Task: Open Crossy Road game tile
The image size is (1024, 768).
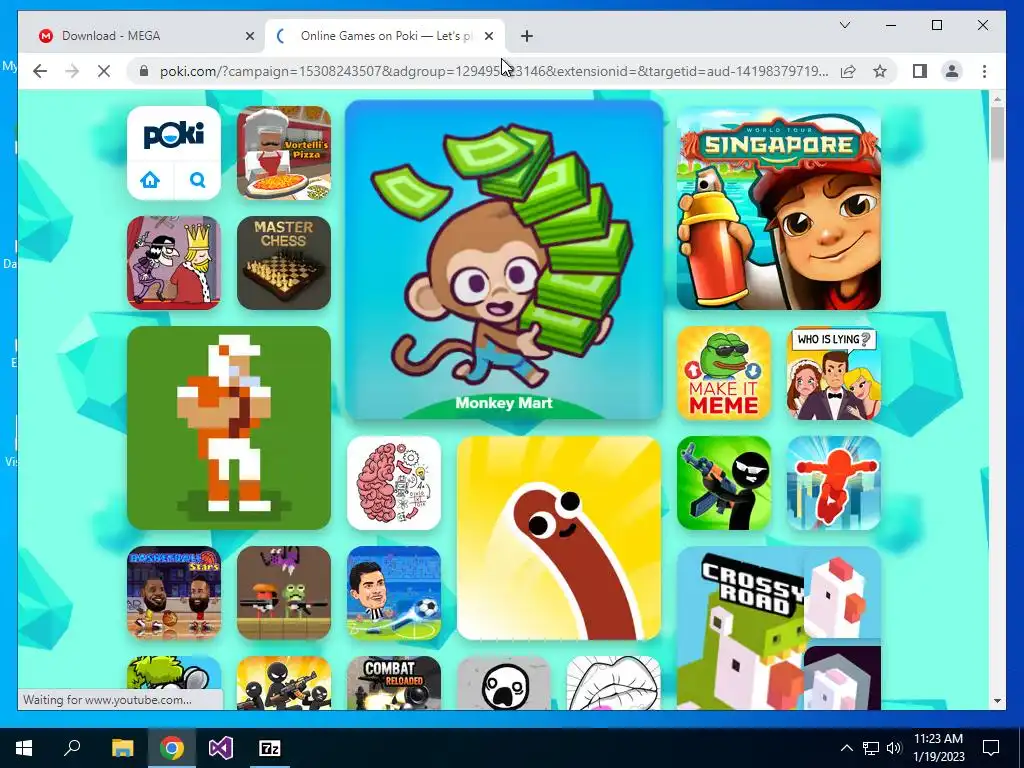Action: [779, 628]
